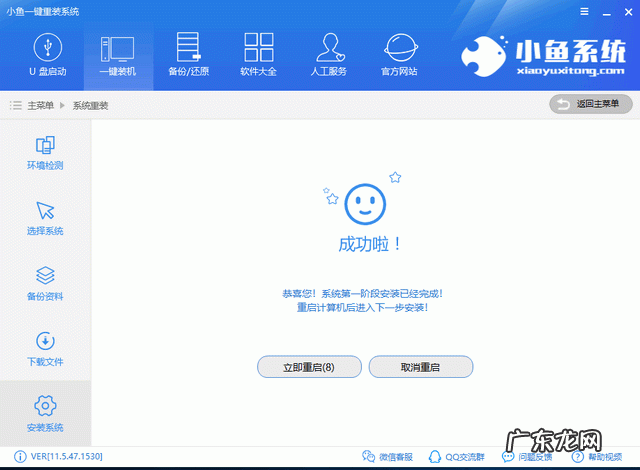Open 微信客服 WeChat support
Screen dimensions: 640x470
pos(388,457)
